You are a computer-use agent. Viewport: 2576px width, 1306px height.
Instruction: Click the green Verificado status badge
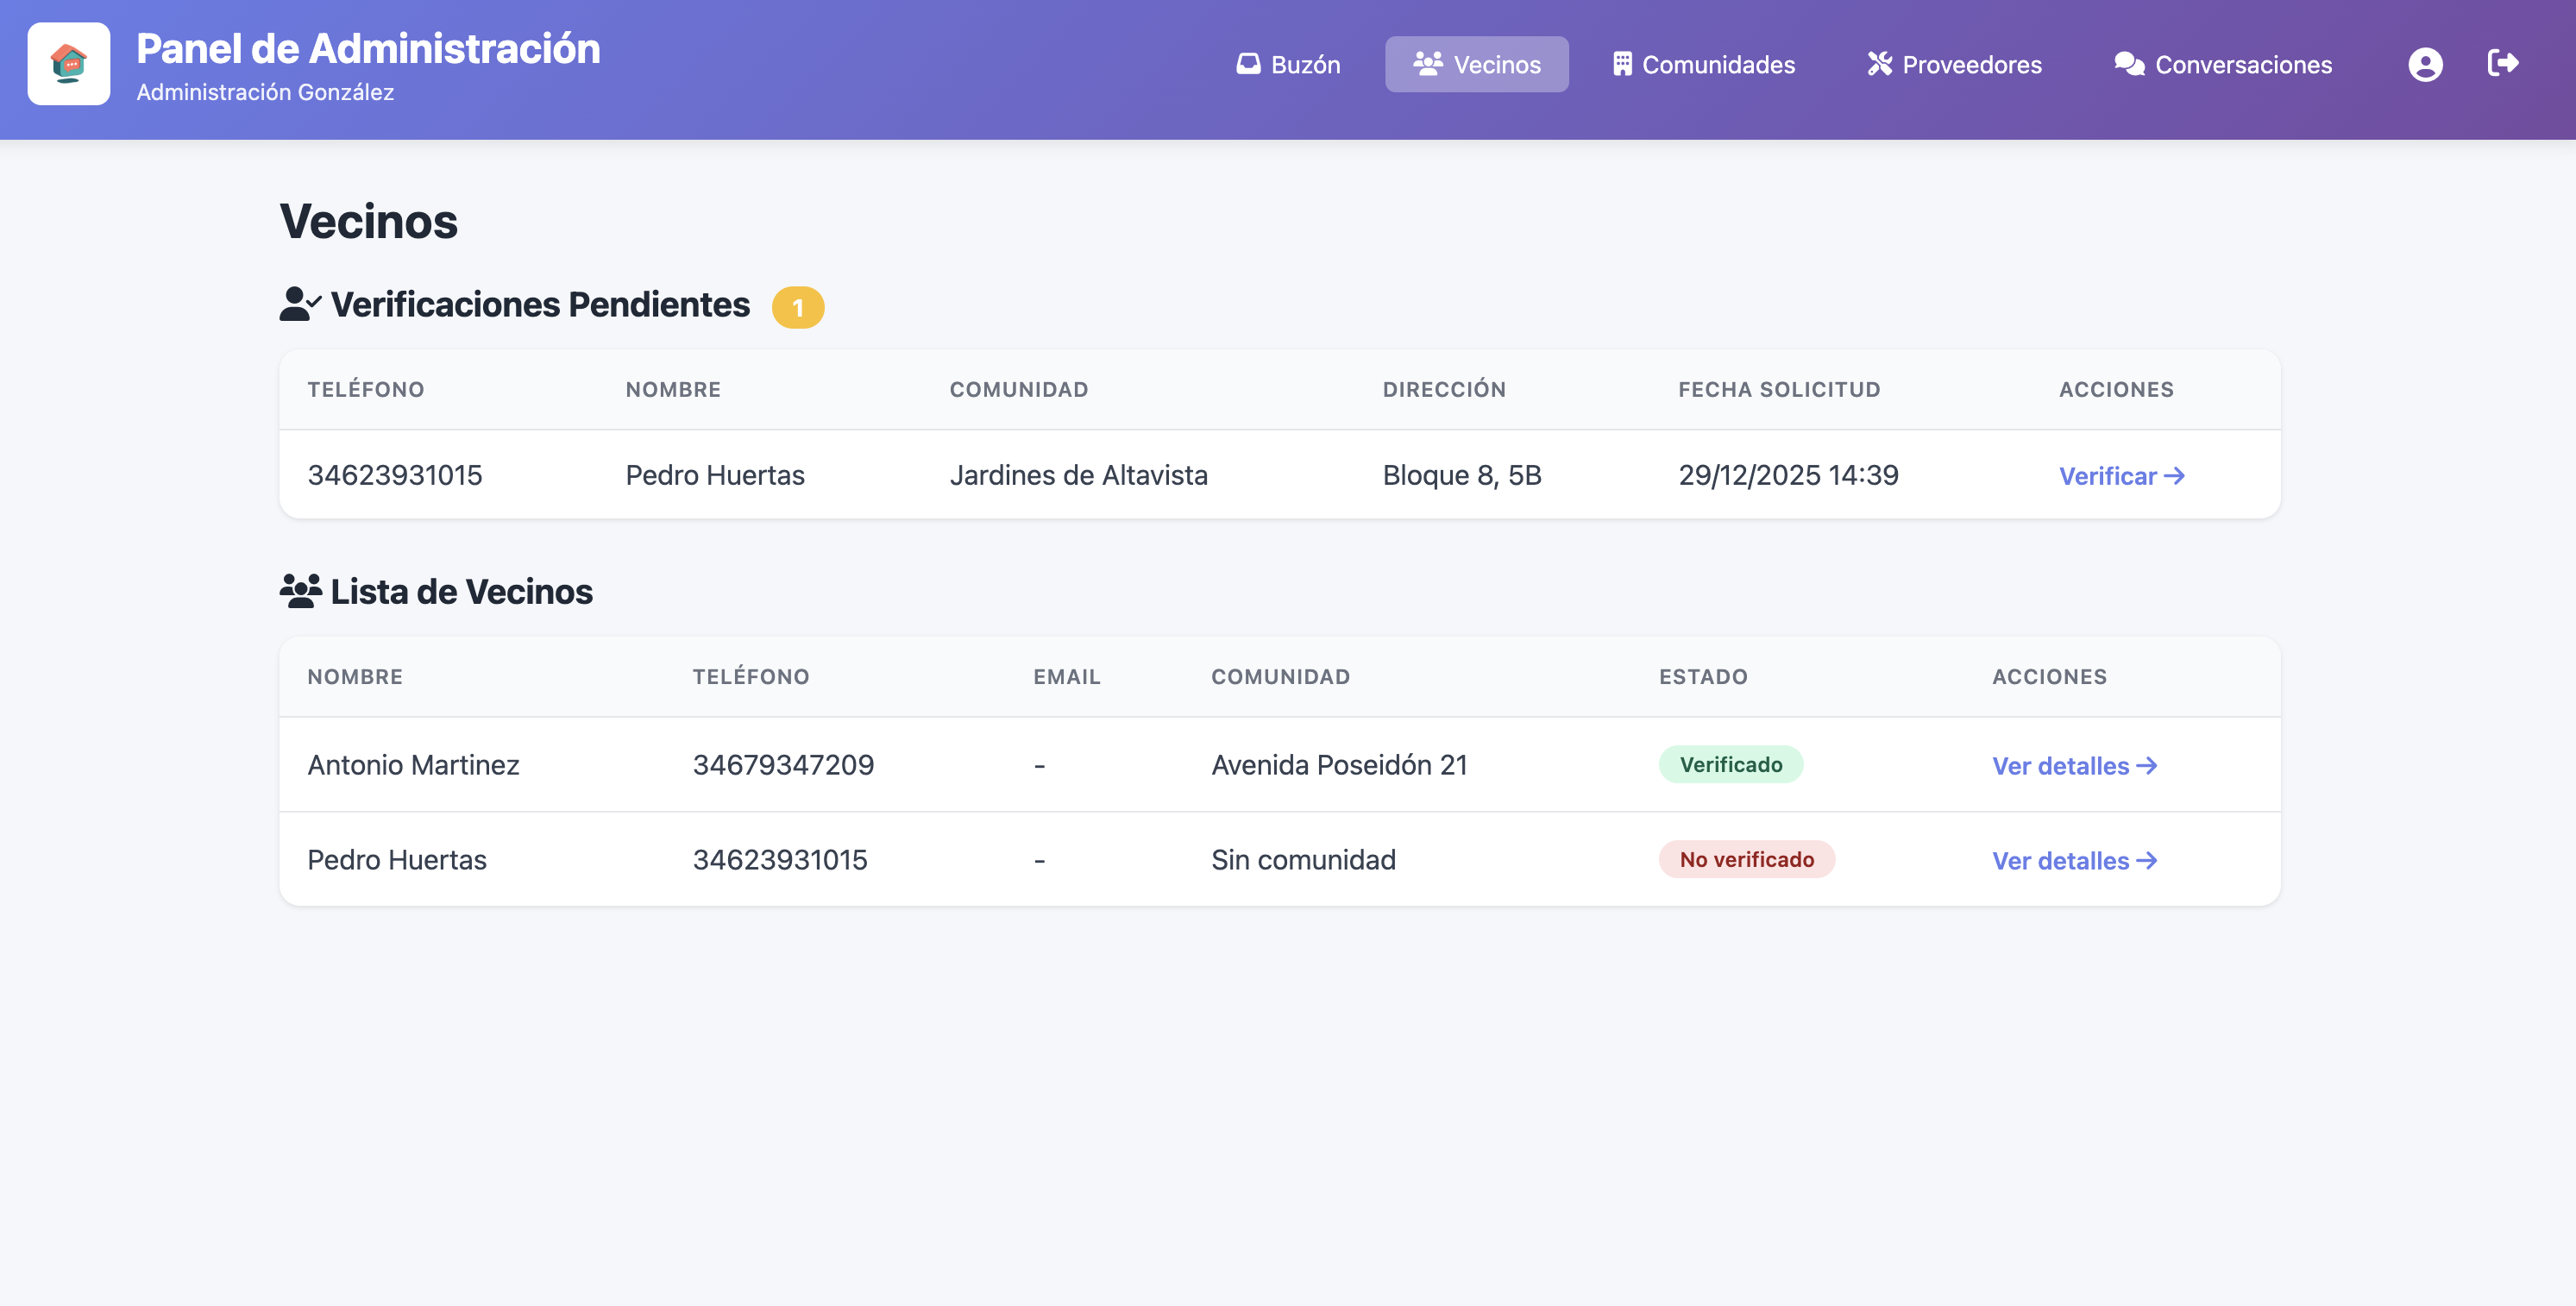click(1730, 765)
